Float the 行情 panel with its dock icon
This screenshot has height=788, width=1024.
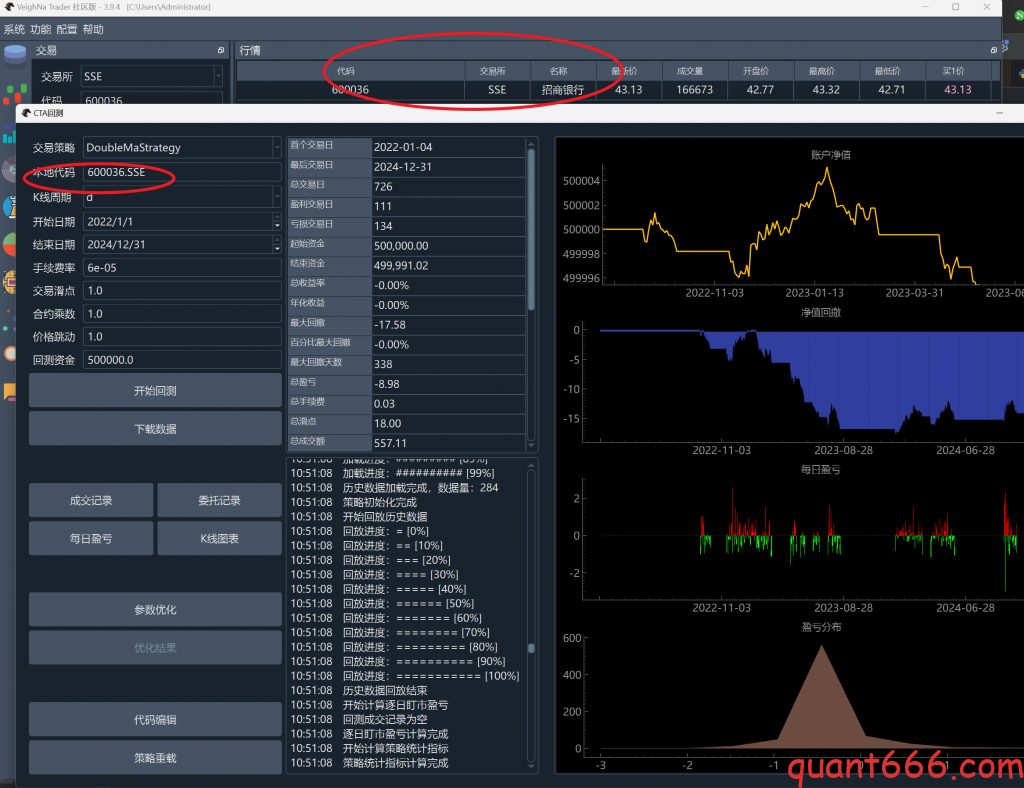[993, 50]
